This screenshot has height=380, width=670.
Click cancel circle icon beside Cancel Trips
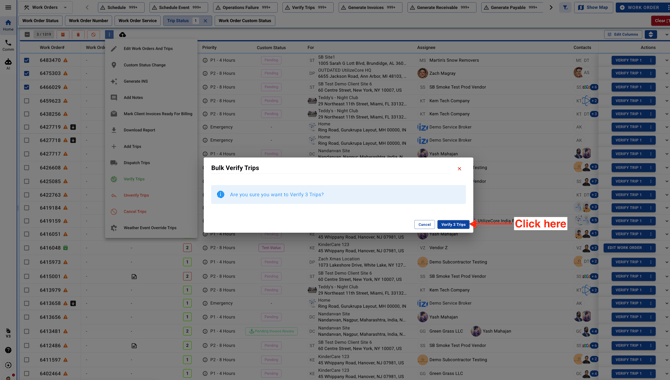pyautogui.click(x=114, y=212)
